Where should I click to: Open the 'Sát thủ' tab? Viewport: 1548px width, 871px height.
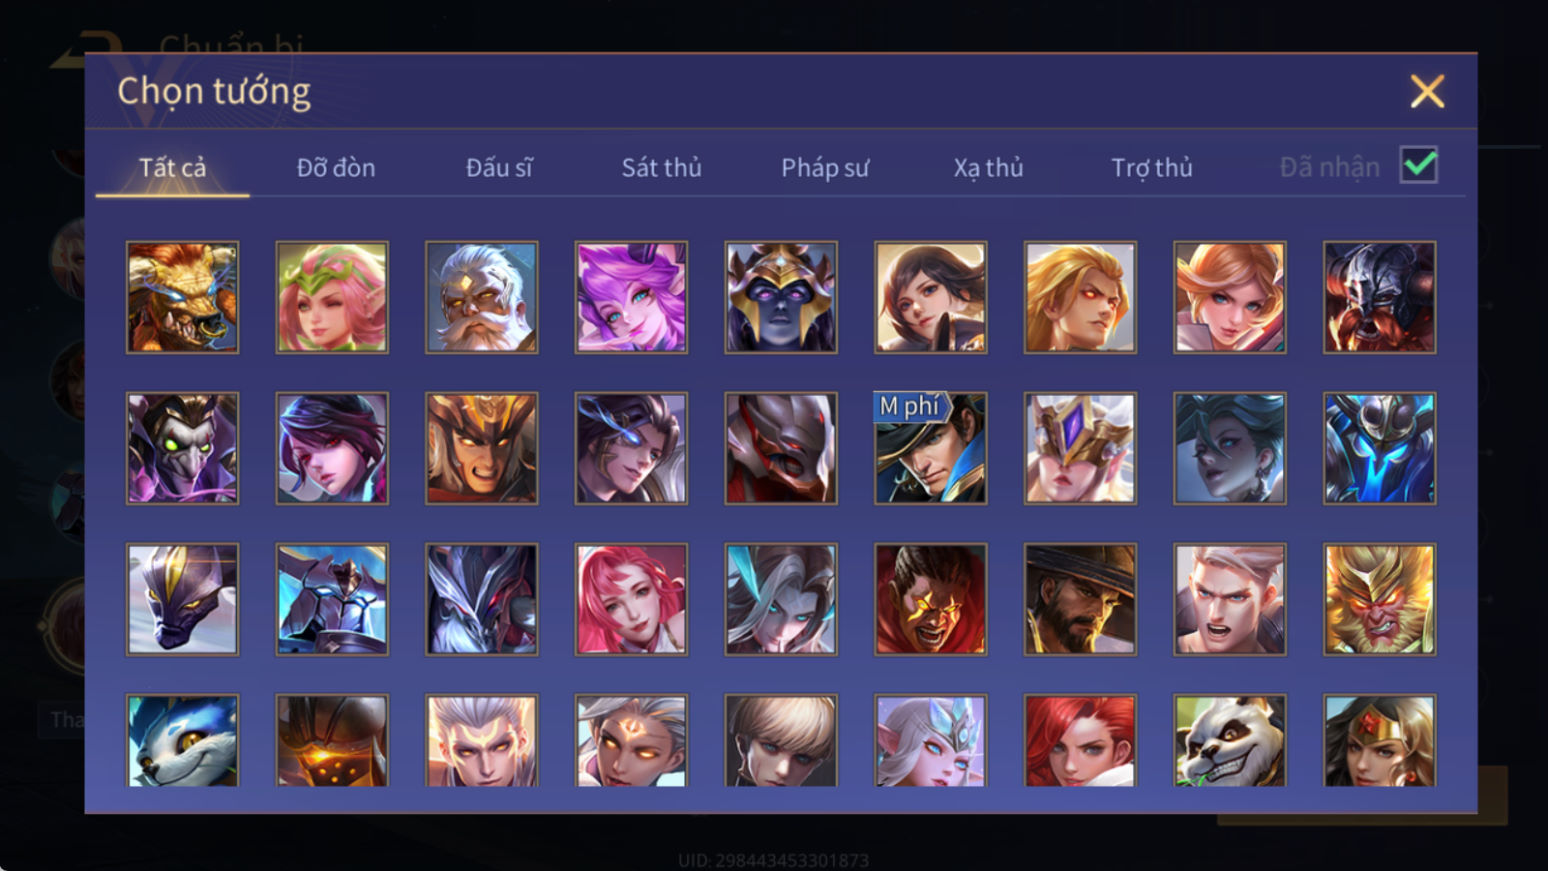661,168
